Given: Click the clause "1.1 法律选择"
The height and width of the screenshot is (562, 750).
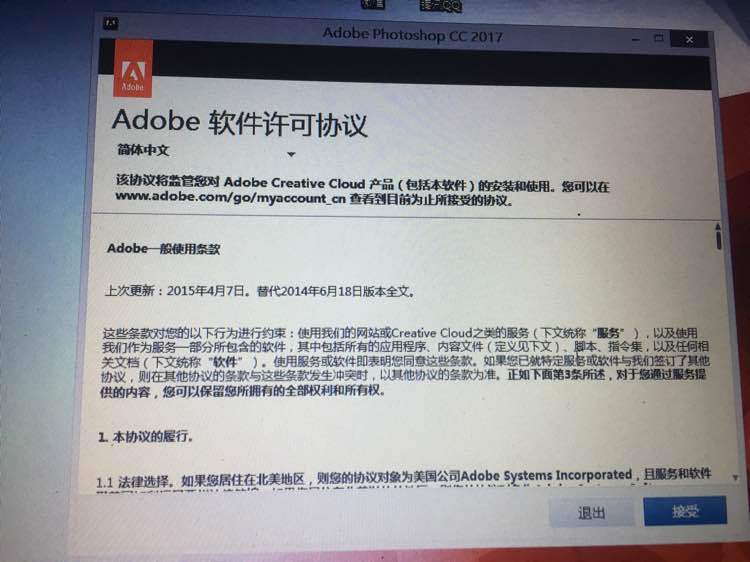Looking at the screenshot, I should 132,481.
